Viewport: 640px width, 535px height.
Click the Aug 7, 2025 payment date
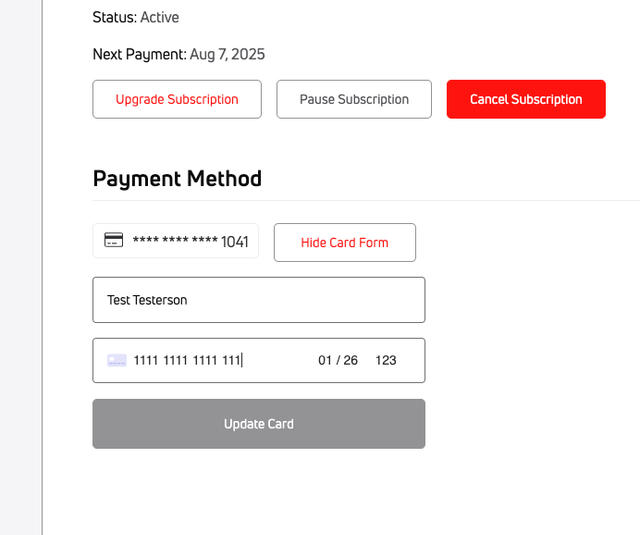click(228, 54)
